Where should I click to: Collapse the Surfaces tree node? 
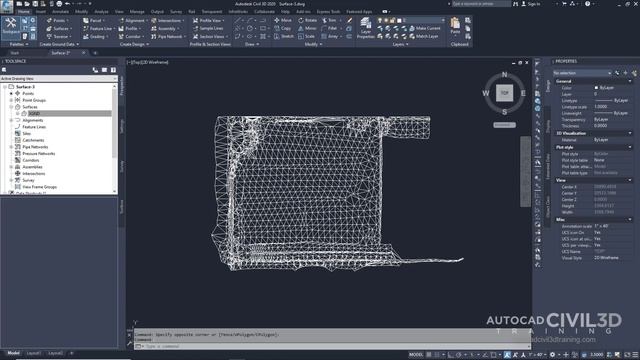pyautogui.click(x=11, y=107)
